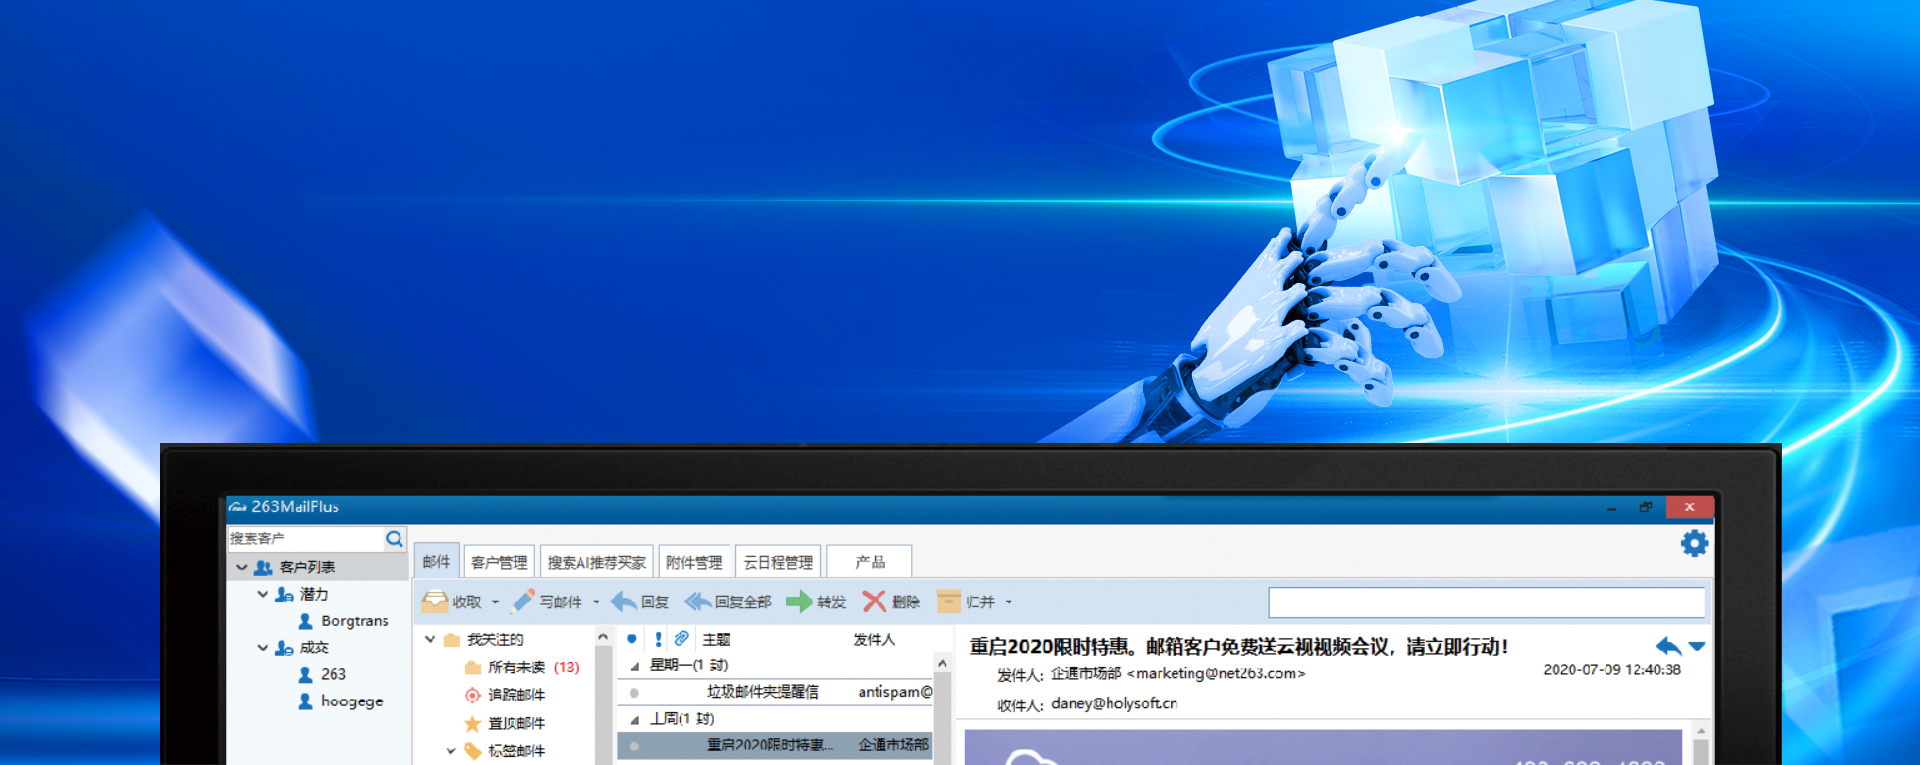Collapse the 星期一 mail group

[x=635, y=666]
